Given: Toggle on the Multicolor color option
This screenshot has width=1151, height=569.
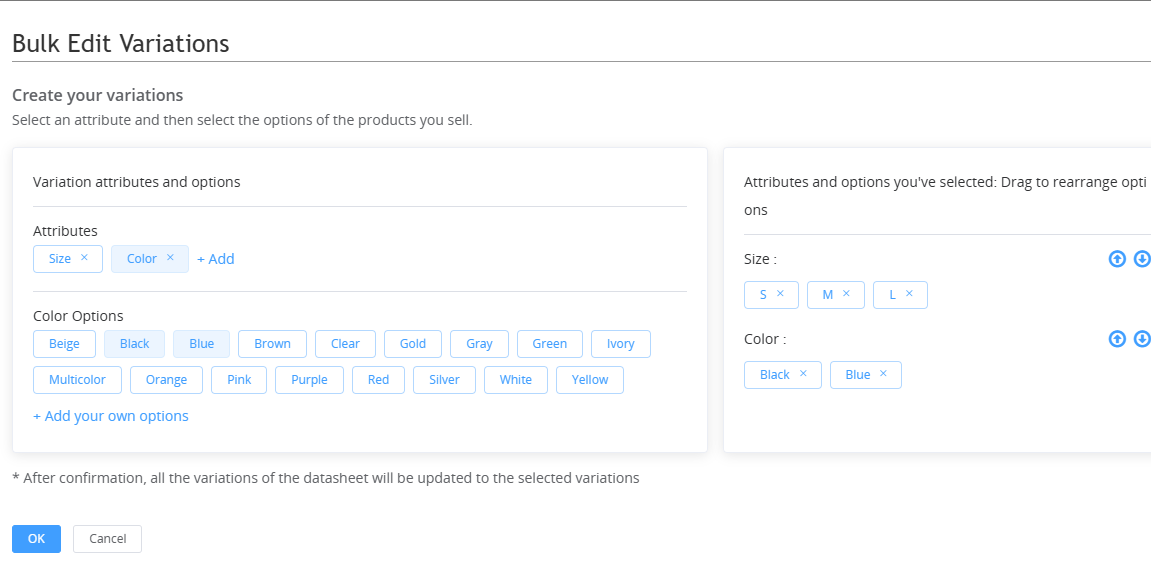Looking at the screenshot, I should pos(77,380).
